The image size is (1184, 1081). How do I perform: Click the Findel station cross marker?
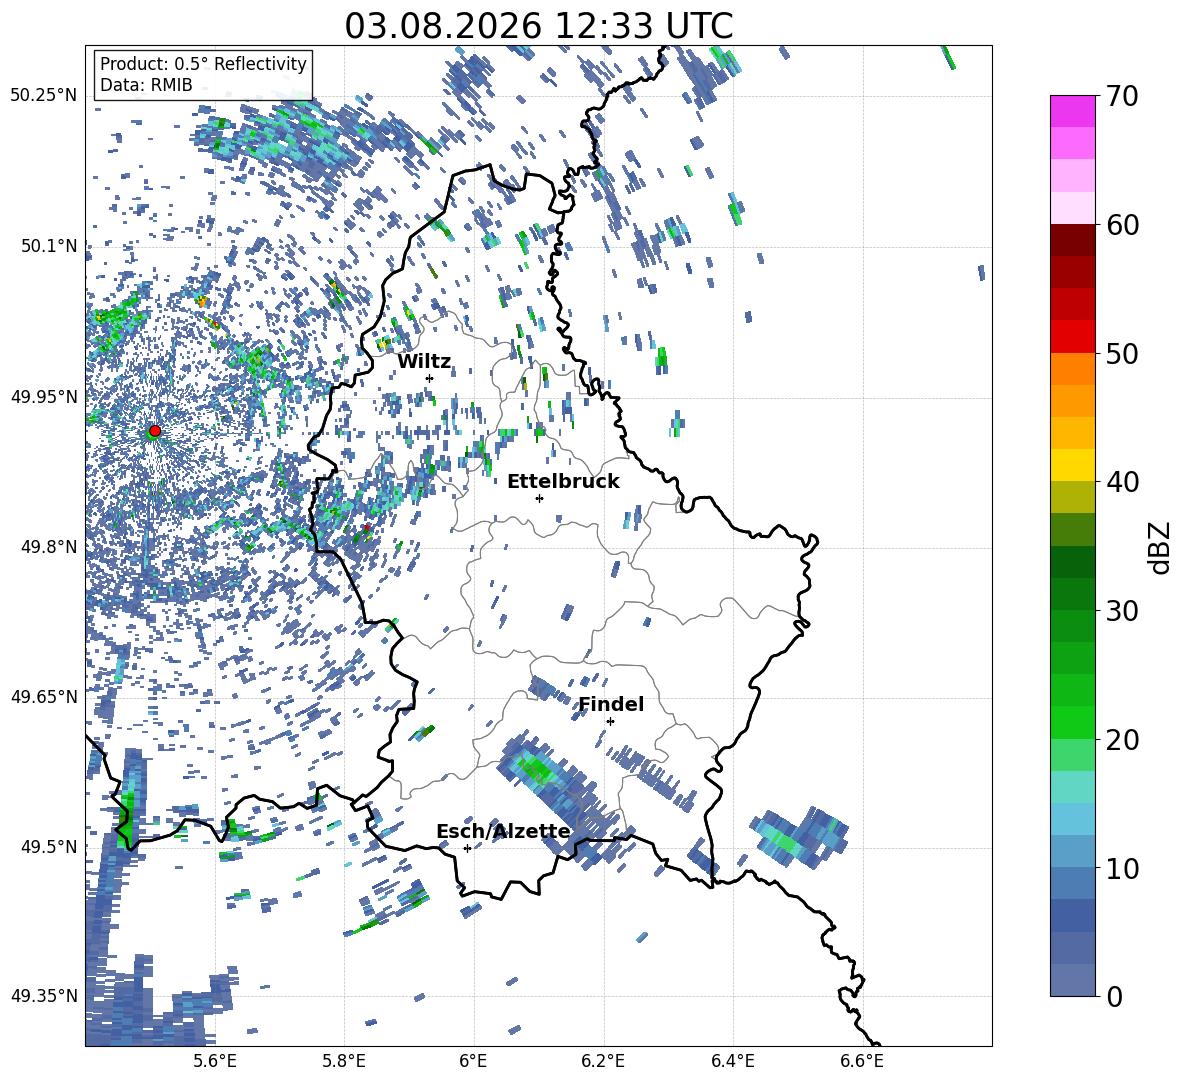(x=610, y=722)
